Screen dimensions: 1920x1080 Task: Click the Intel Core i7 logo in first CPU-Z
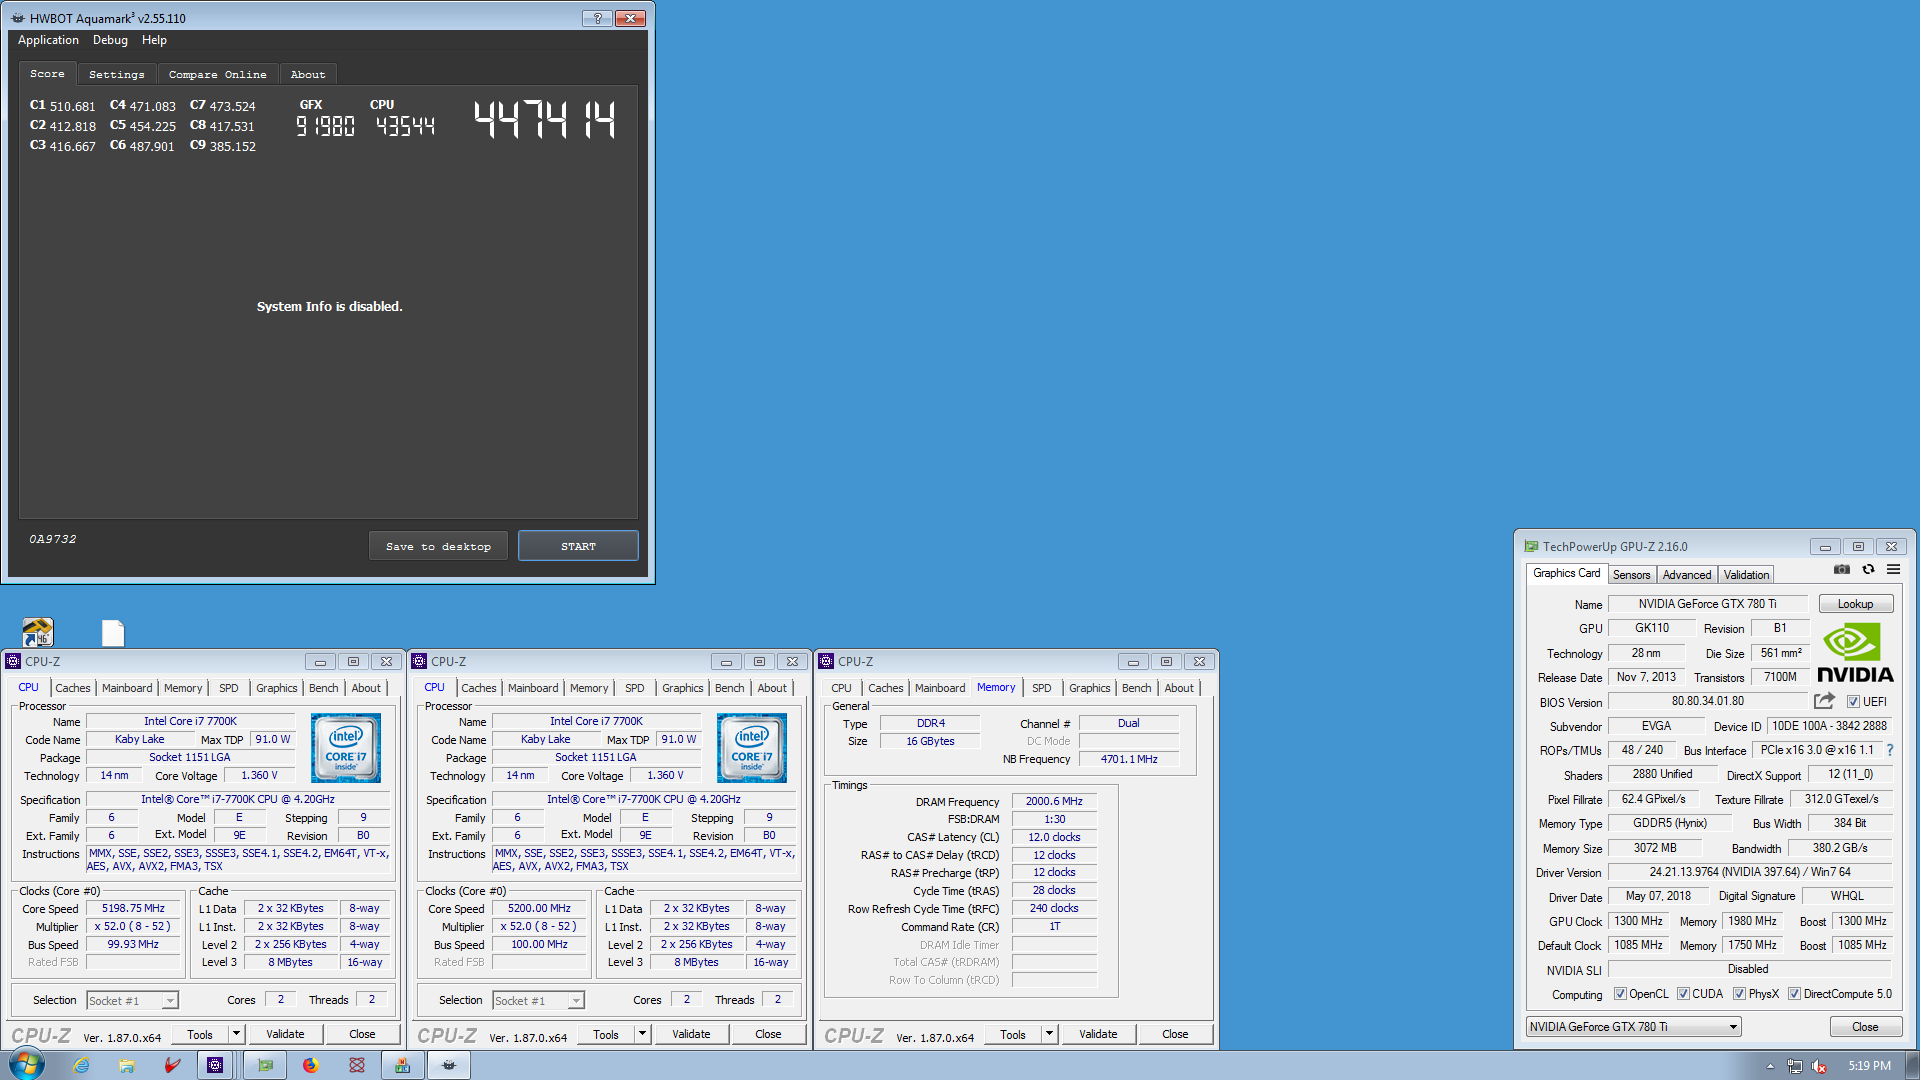(346, 748)
